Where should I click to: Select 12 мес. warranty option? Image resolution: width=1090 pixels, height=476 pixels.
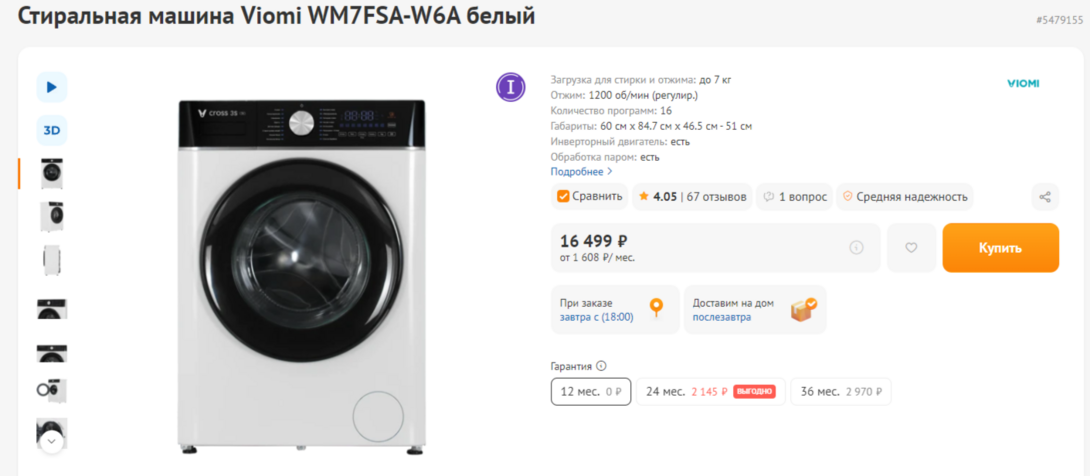[x=590, y=392]
